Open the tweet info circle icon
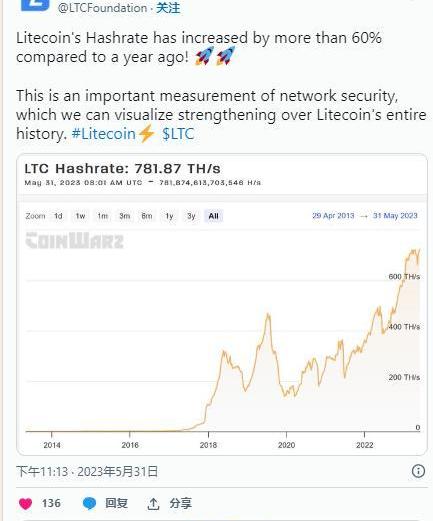This screenshot has width=433, height=521. (418, 471)
